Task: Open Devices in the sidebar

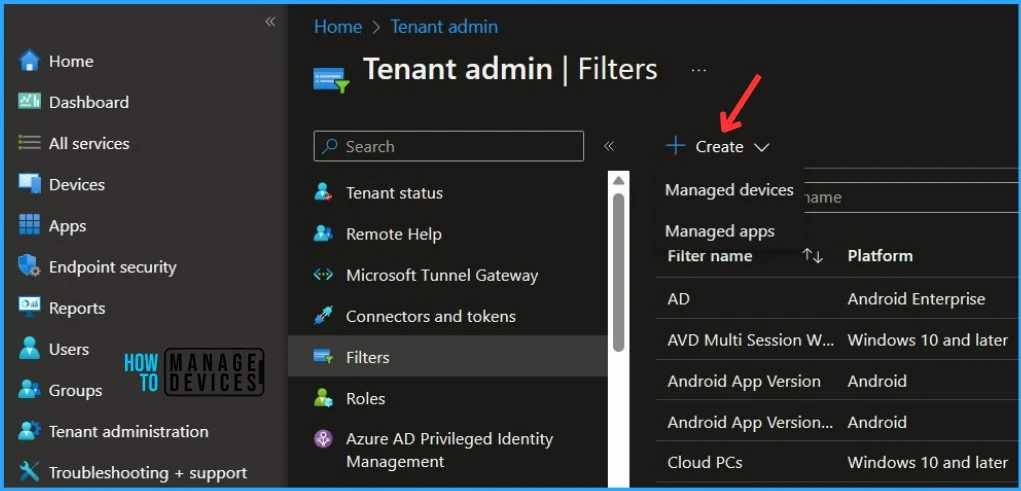Action: pyautogui.click(x=77, y=184)
